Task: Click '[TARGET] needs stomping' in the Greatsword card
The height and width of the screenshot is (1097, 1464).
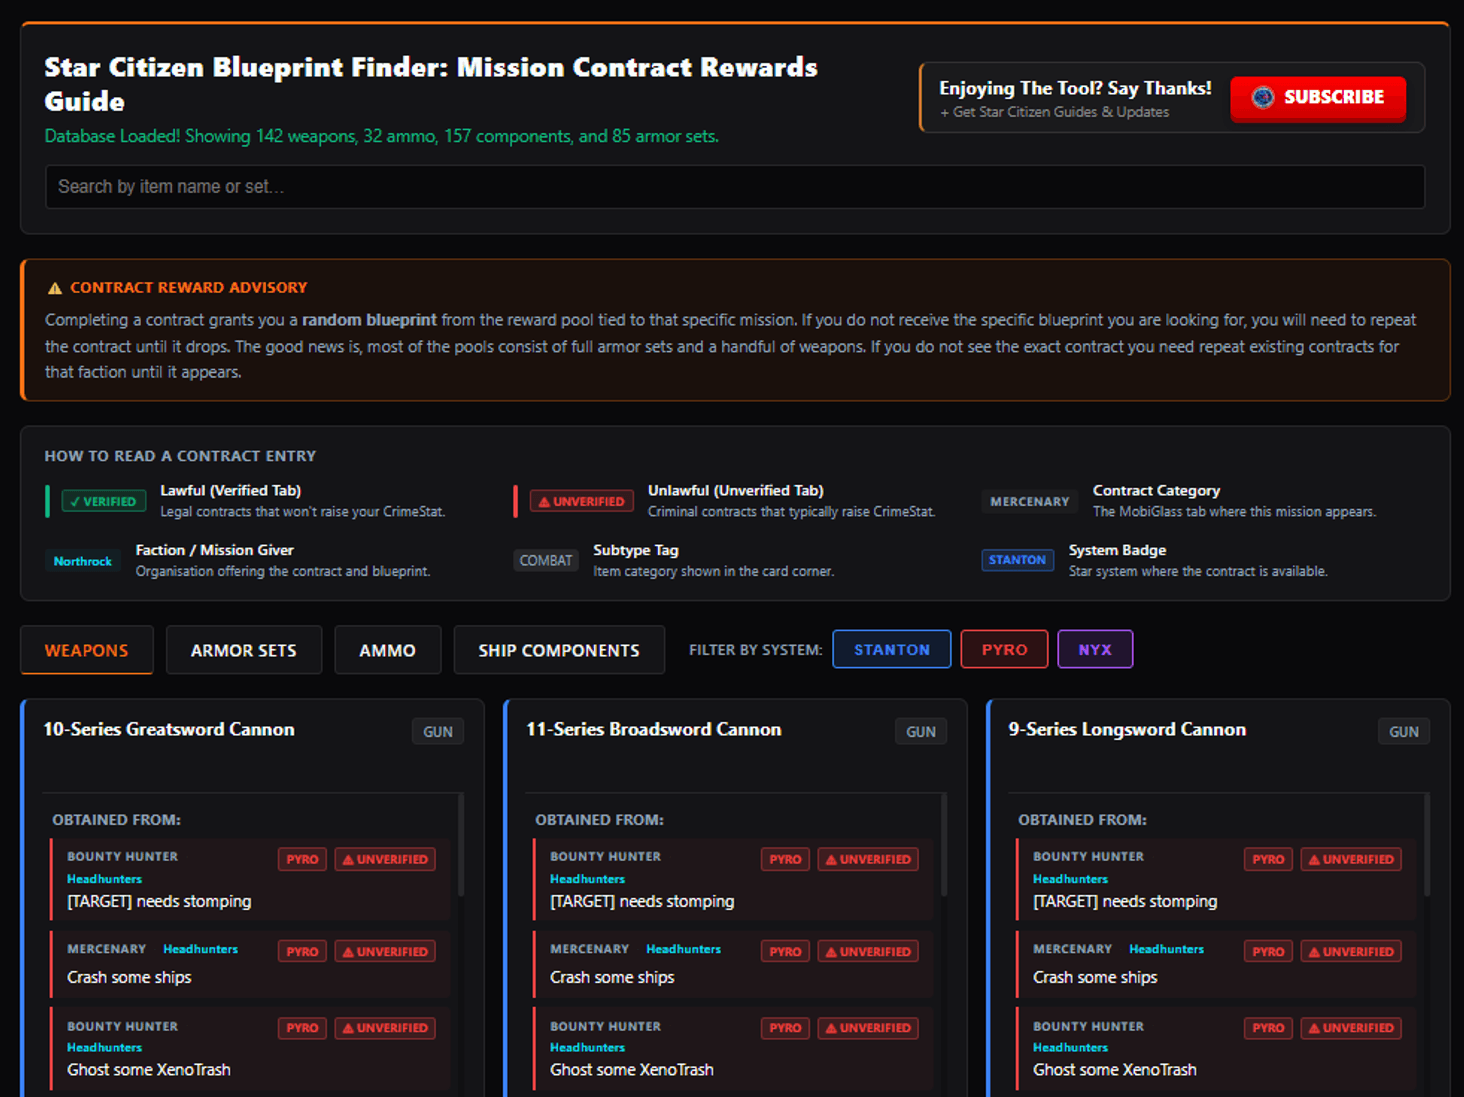Action: coord(159,901)
